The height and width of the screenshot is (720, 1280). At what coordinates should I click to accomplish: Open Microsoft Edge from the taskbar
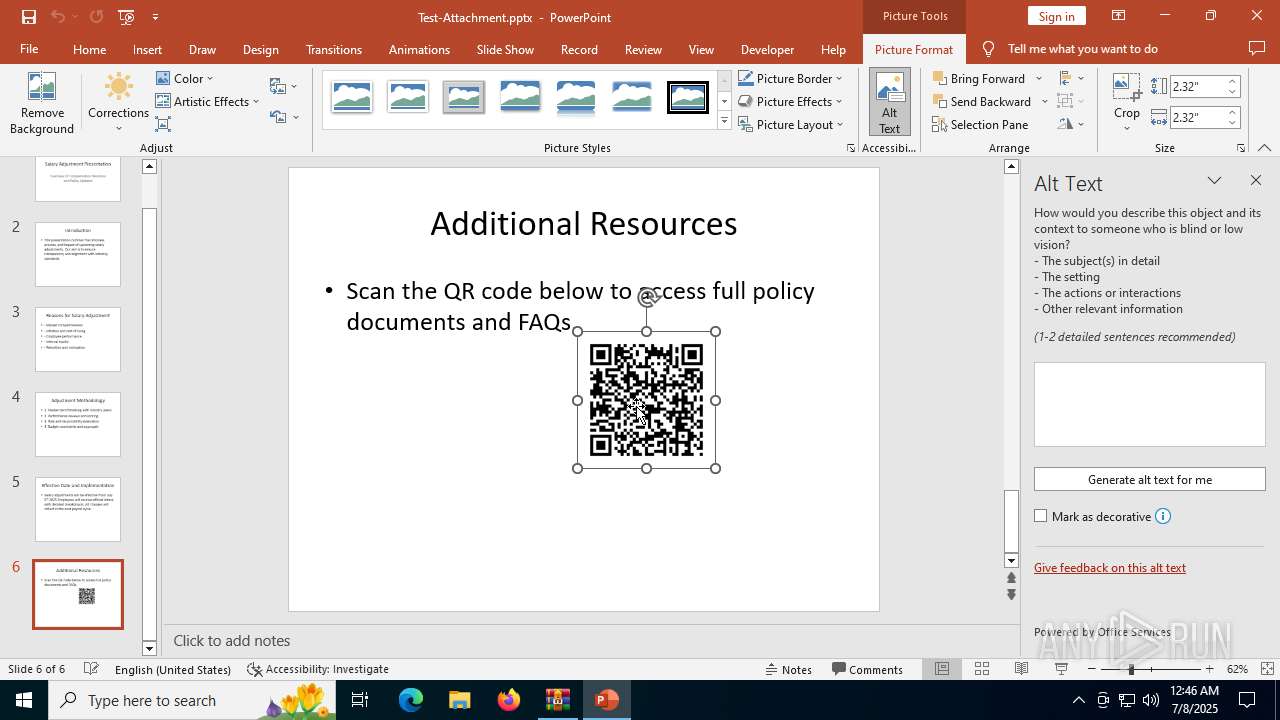(x=411, y=700)
